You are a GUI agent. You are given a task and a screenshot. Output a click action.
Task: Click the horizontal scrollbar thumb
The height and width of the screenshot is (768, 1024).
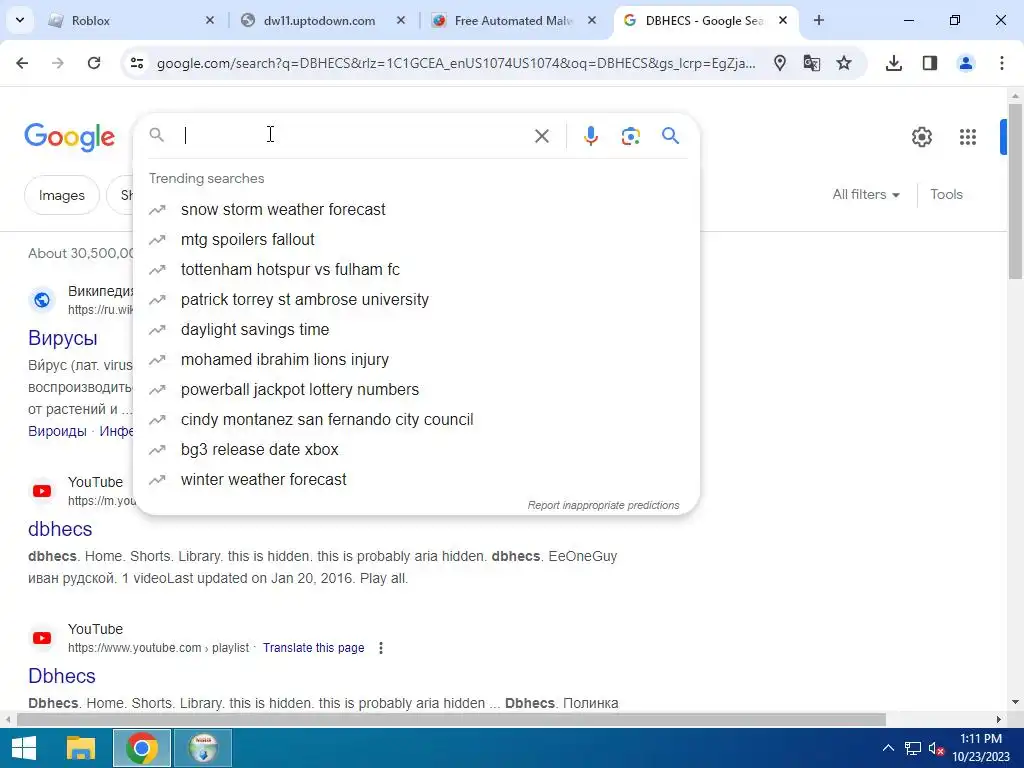coord(451,720)
